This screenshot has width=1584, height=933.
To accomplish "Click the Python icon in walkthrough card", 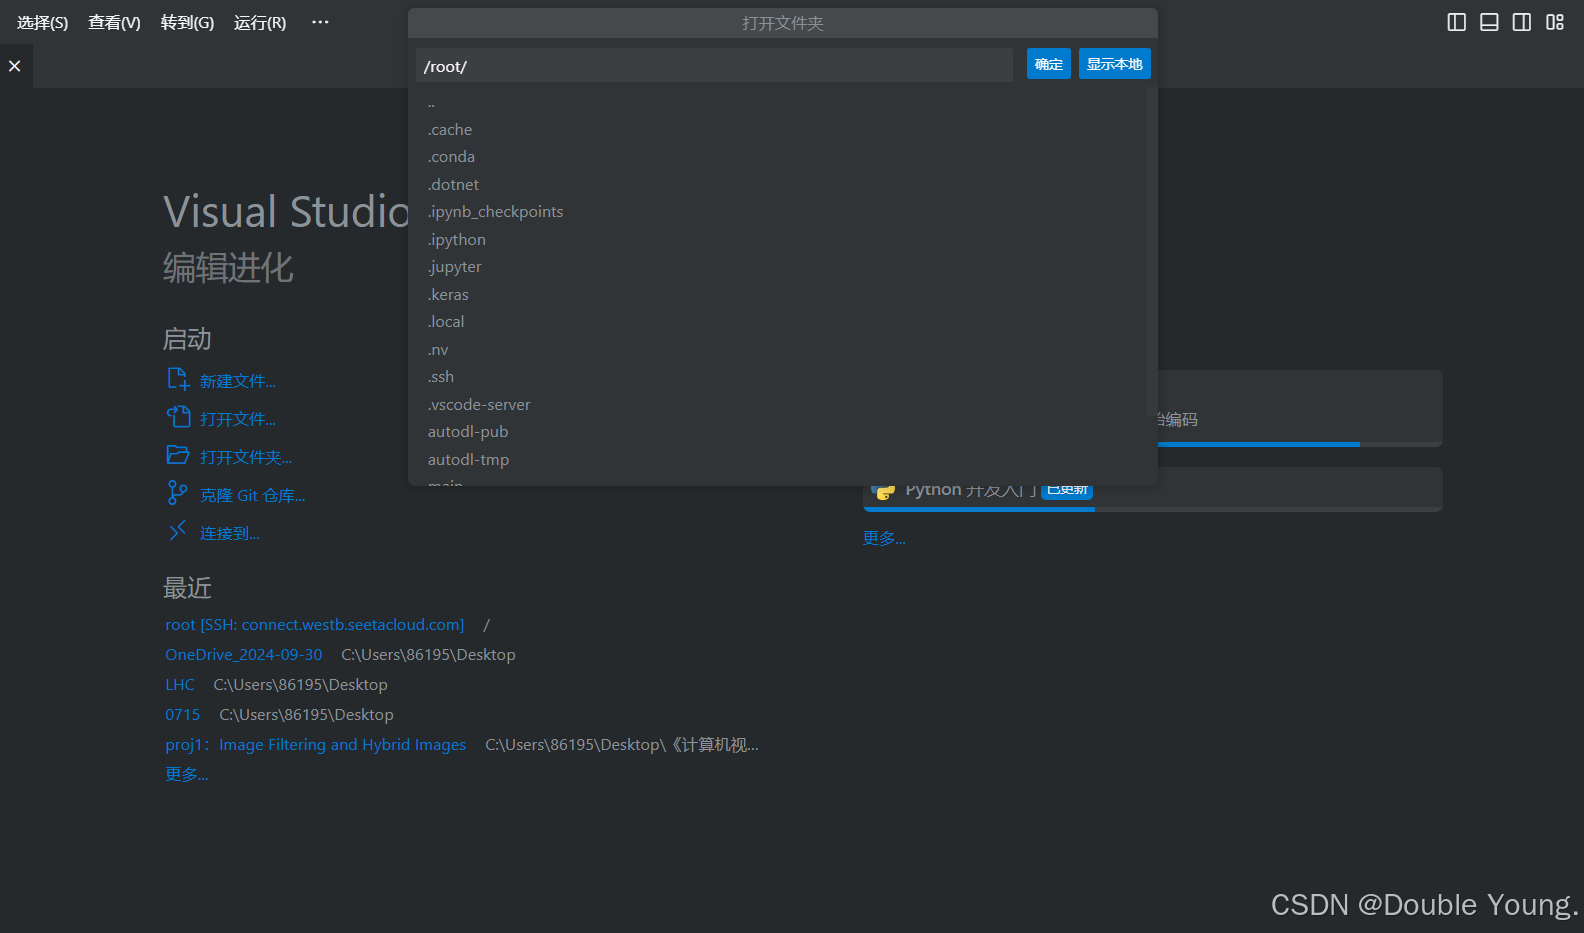I will (x=883, y=491).
